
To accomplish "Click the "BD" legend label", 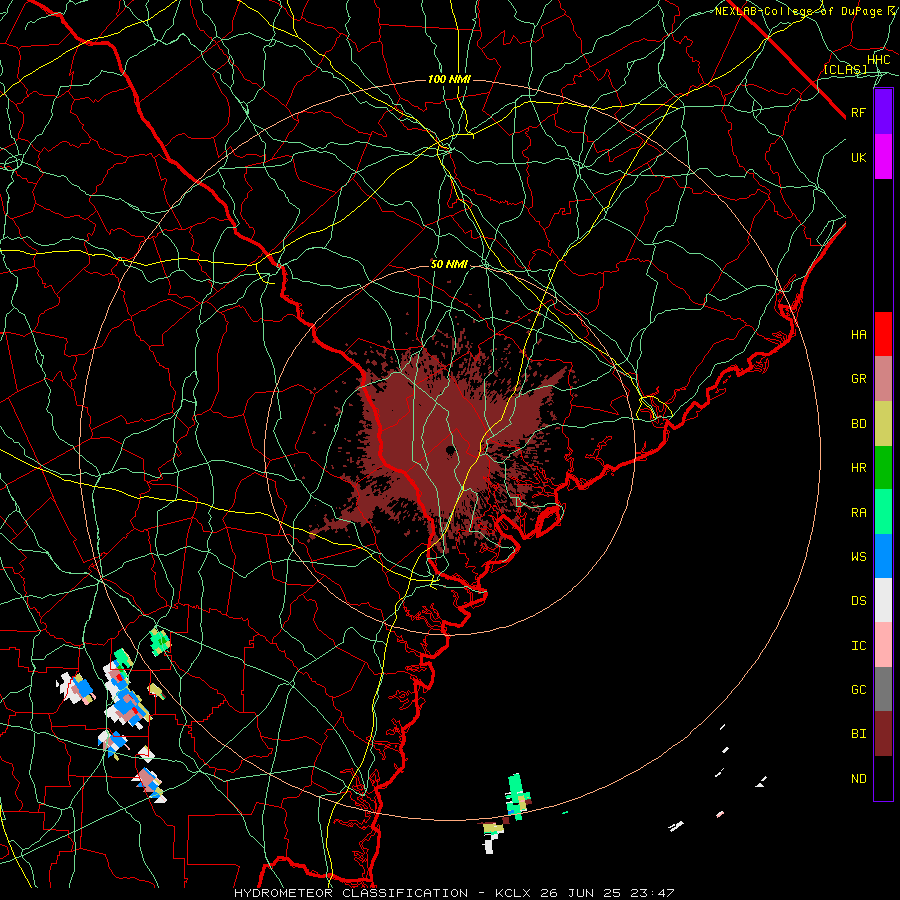I will (858, 424).
